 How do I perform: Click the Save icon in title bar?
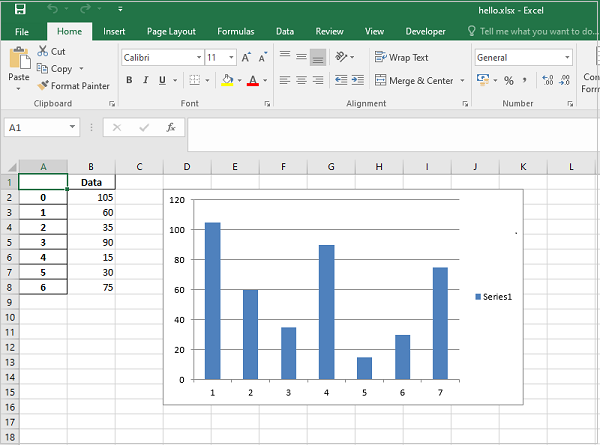(20, 10)
